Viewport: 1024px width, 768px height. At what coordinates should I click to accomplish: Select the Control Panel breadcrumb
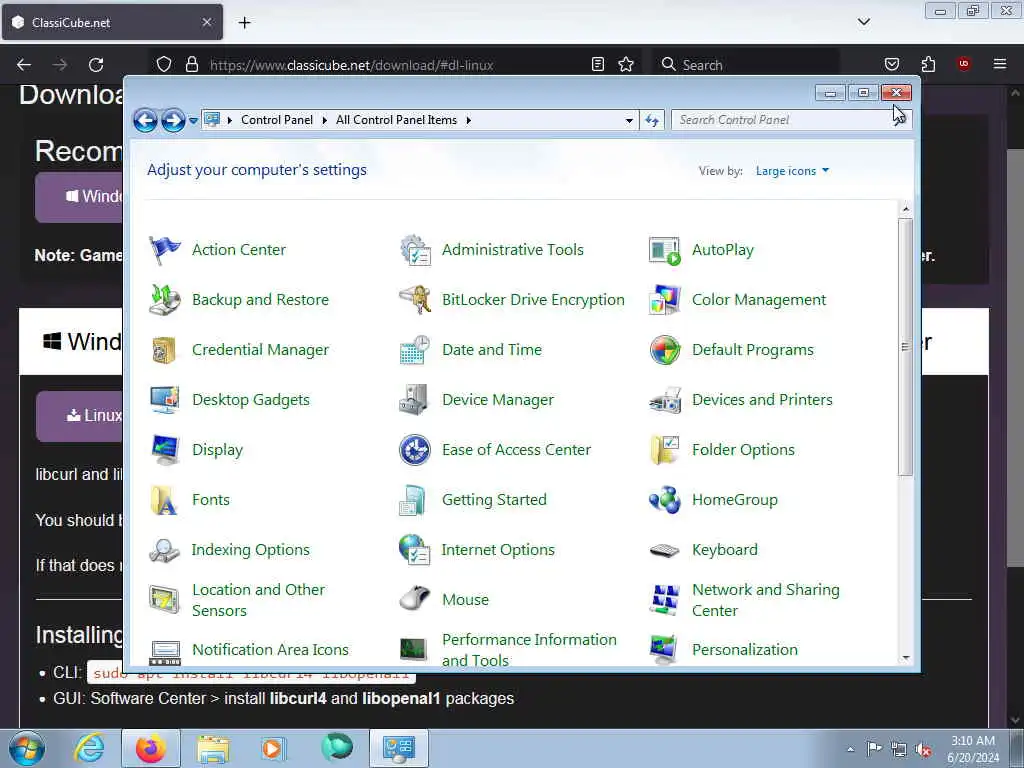[x=277, y=120]
